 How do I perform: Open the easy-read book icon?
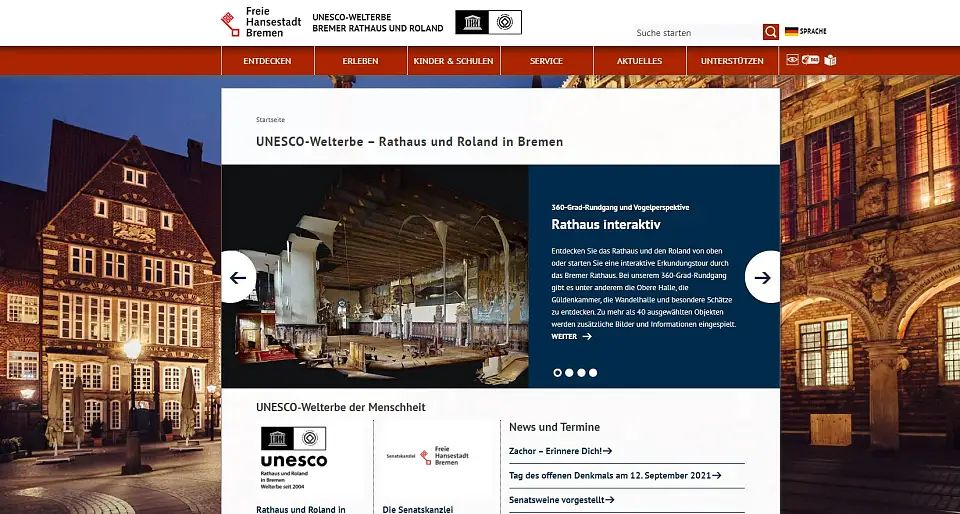830,60
